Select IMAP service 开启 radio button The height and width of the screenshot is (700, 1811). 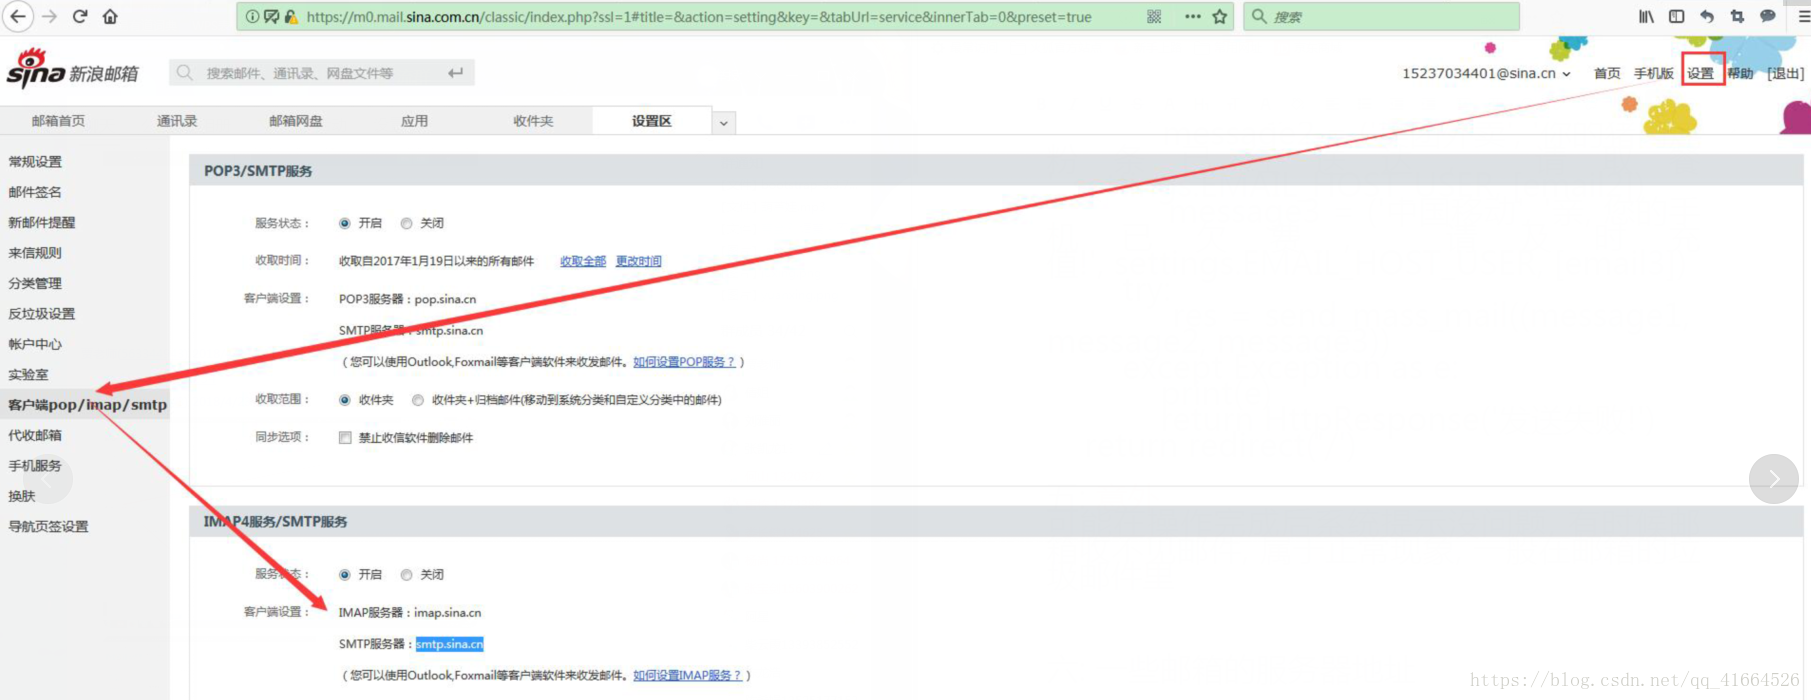[x=345, y=575]
